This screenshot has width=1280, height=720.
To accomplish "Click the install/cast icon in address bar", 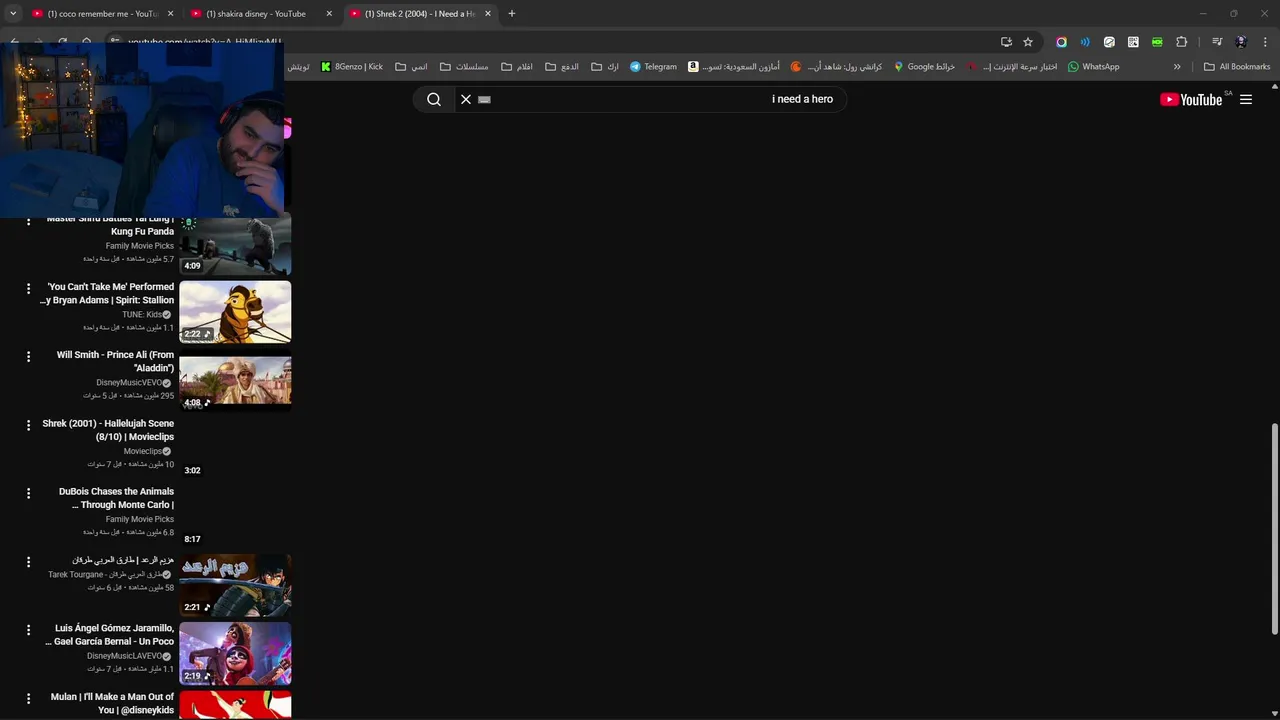I will tap(1006, 42).
